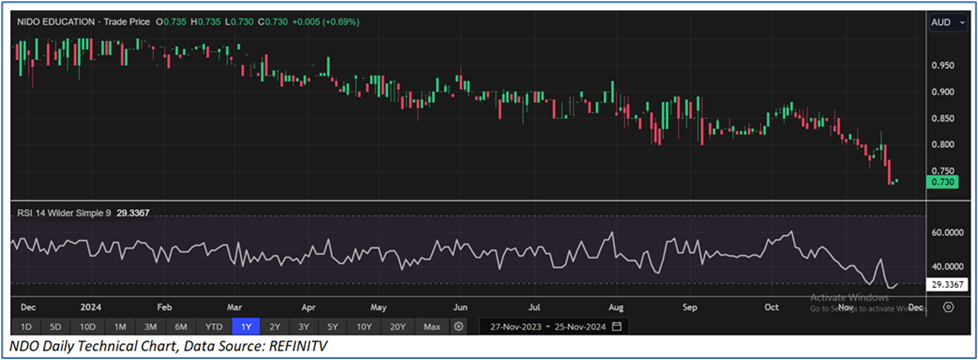Select the YTD time range

[214, 326]
